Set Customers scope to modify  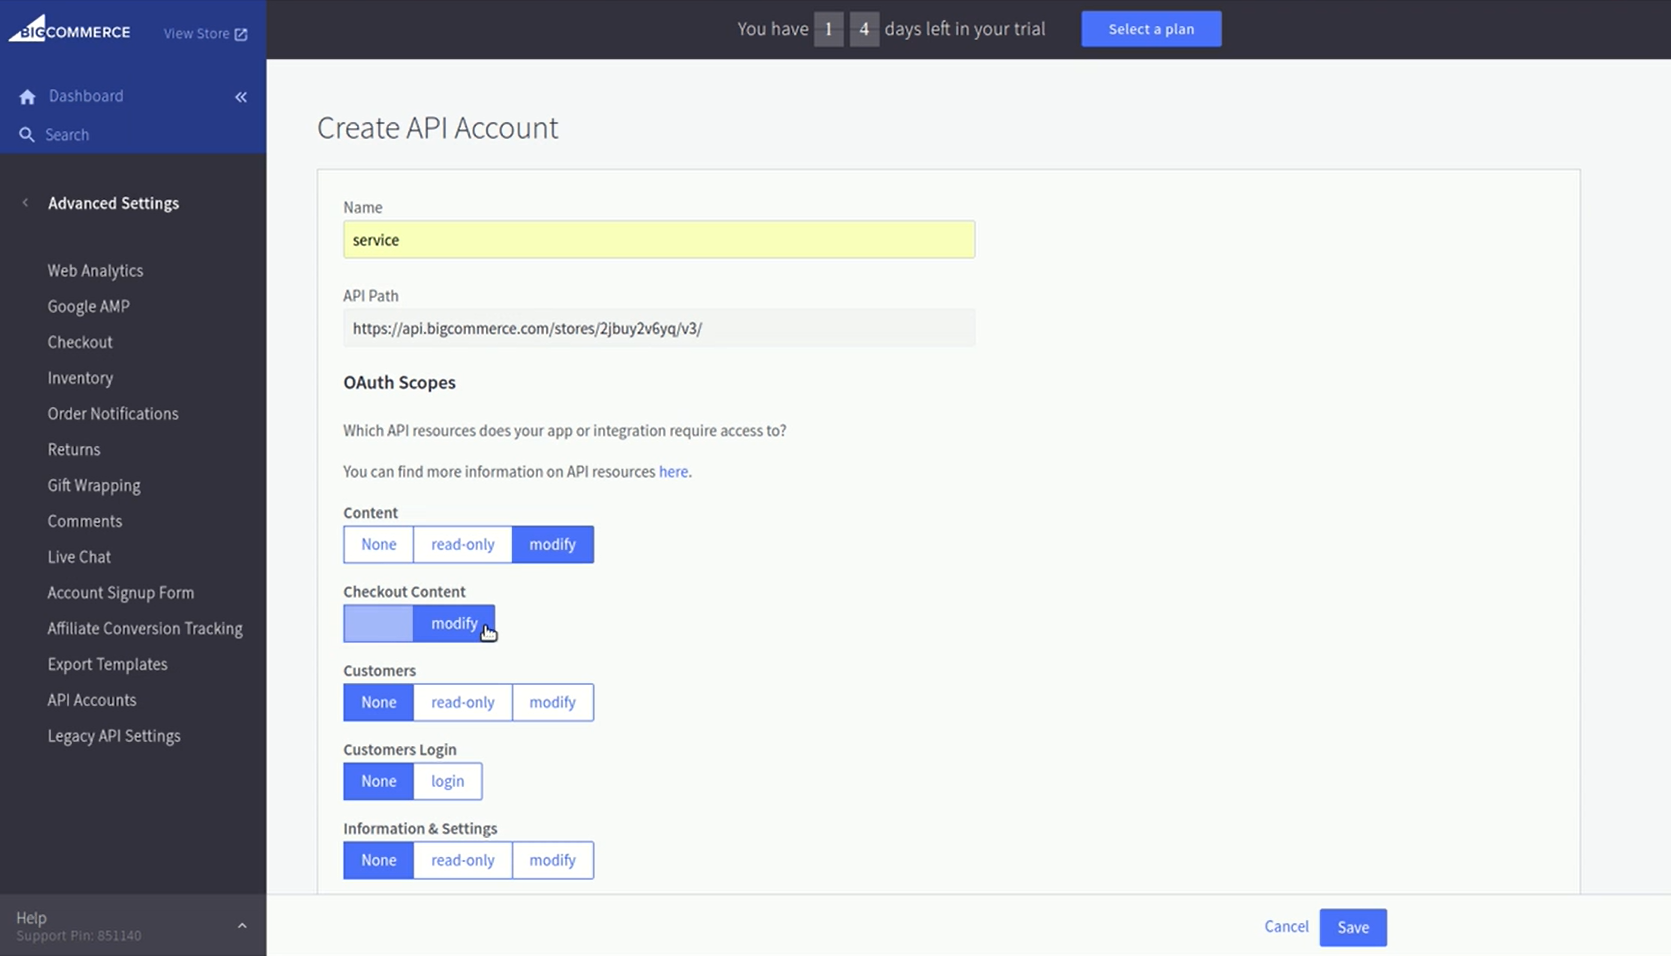pos(552,703)
